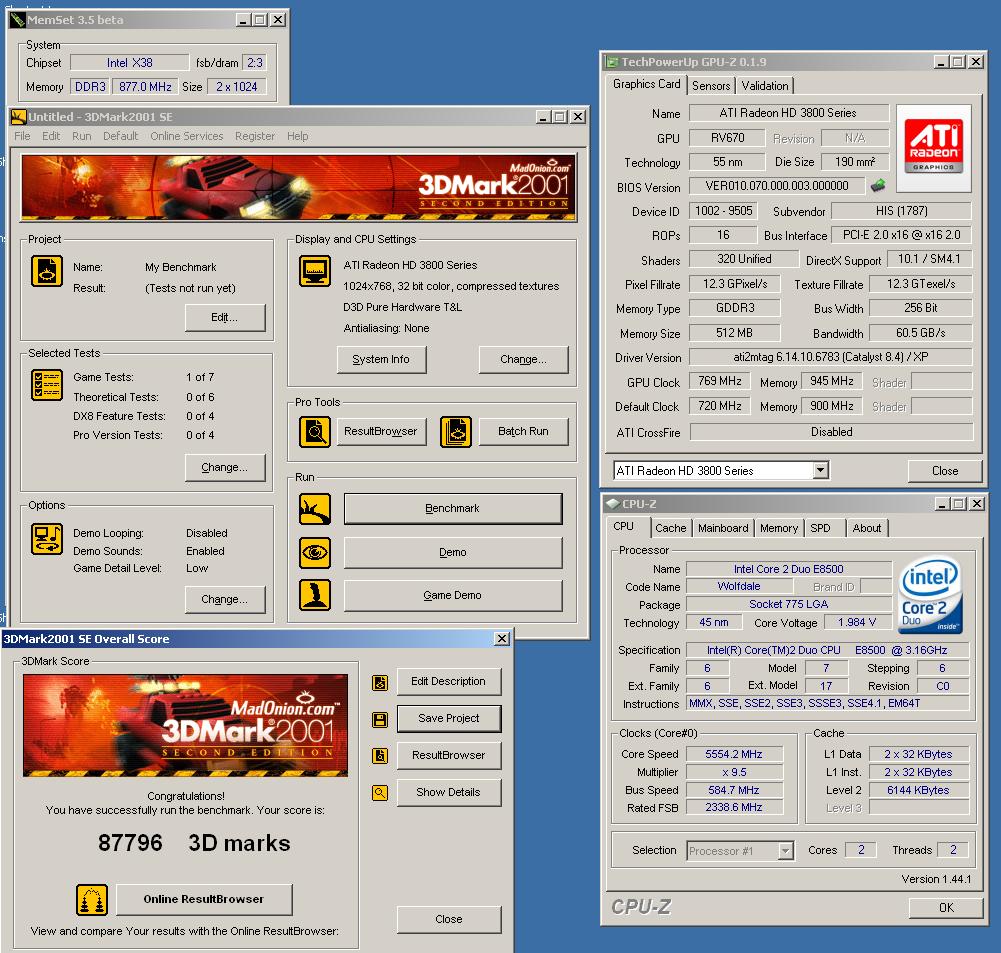
Task: Open the Edit menu in 3DMark2001
Action: (x=51, y=136)
